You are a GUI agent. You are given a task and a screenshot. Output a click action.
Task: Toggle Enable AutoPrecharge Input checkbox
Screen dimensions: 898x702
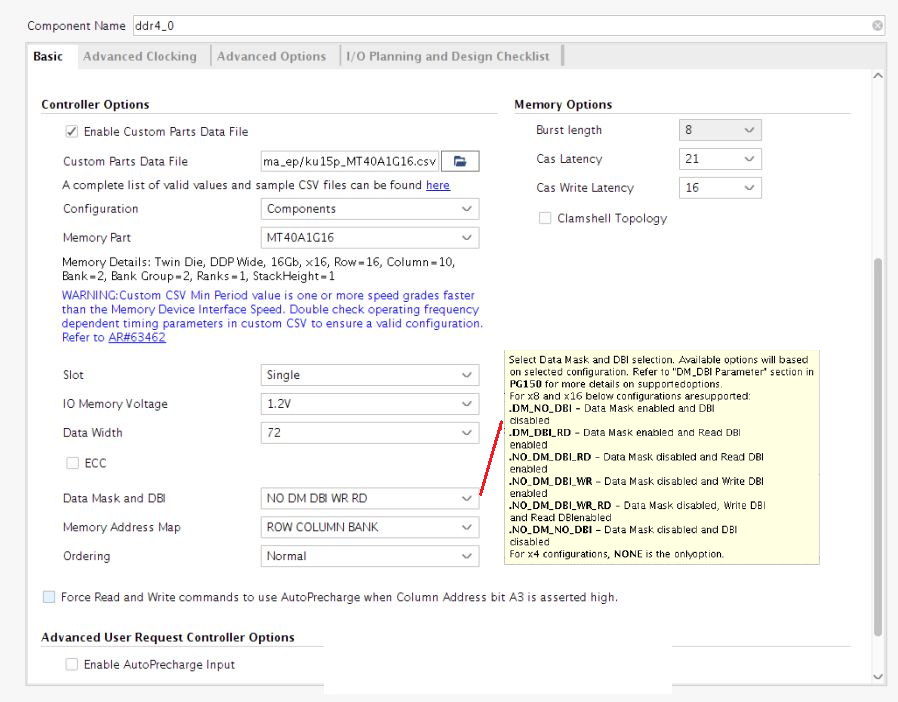(71, 664)
